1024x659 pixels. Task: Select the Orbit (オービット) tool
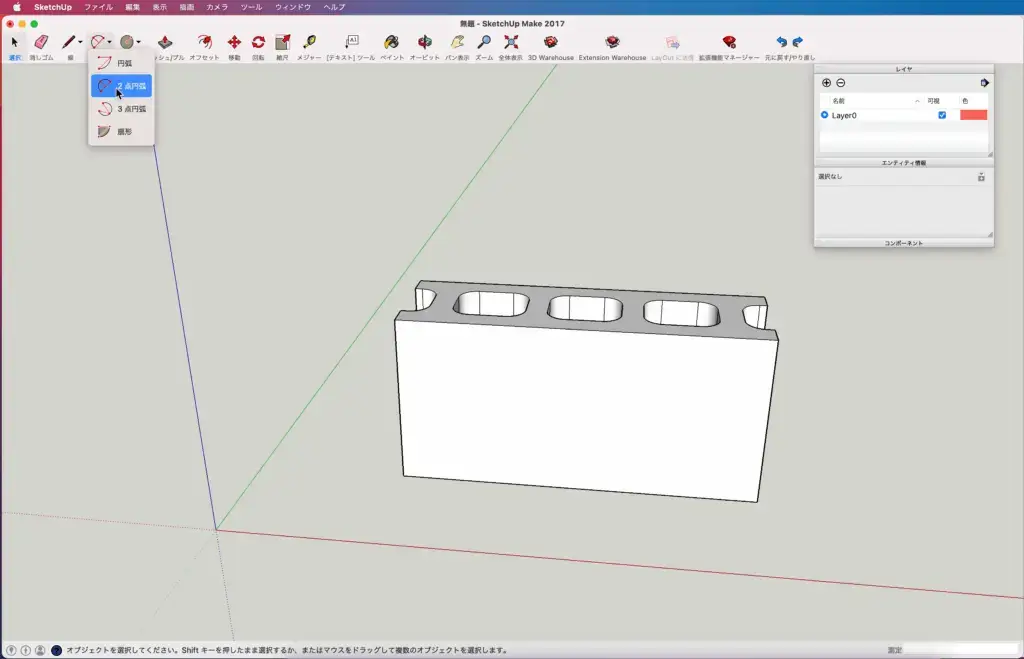[x=424, y=42]
